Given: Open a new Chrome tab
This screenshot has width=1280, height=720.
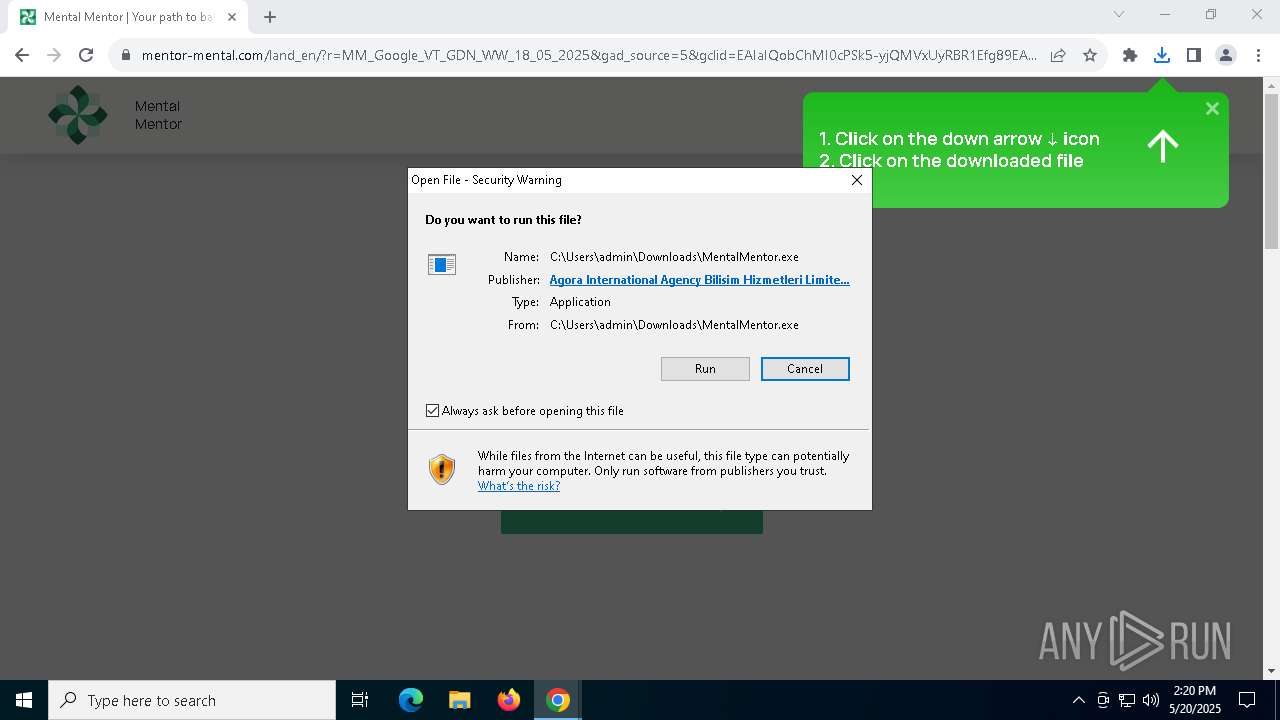Looking at the screenshot, I should (270, 17).
